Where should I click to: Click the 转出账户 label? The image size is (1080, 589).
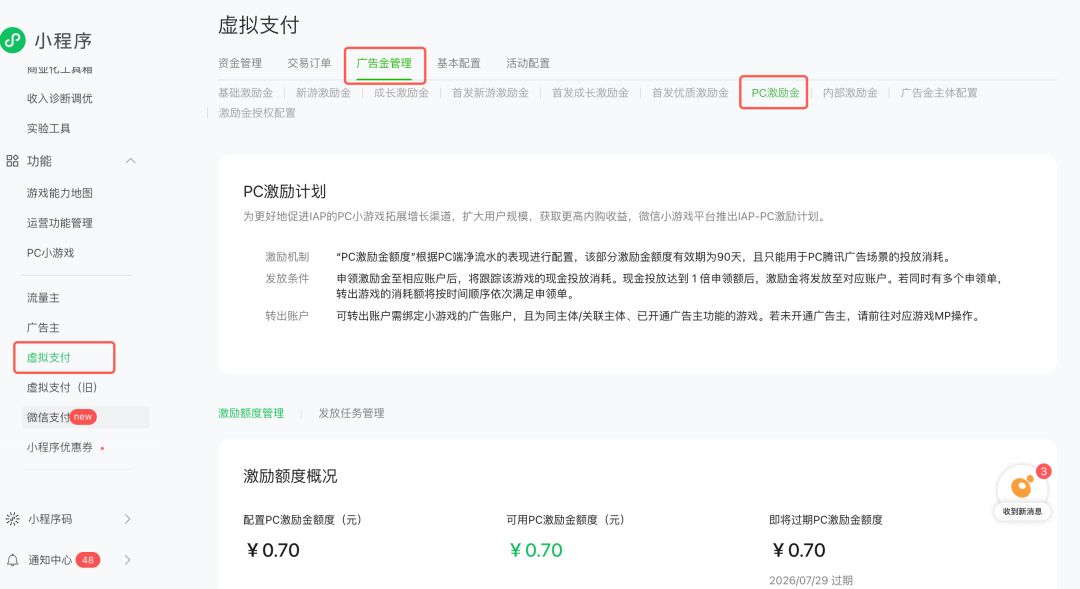point(287,316)
